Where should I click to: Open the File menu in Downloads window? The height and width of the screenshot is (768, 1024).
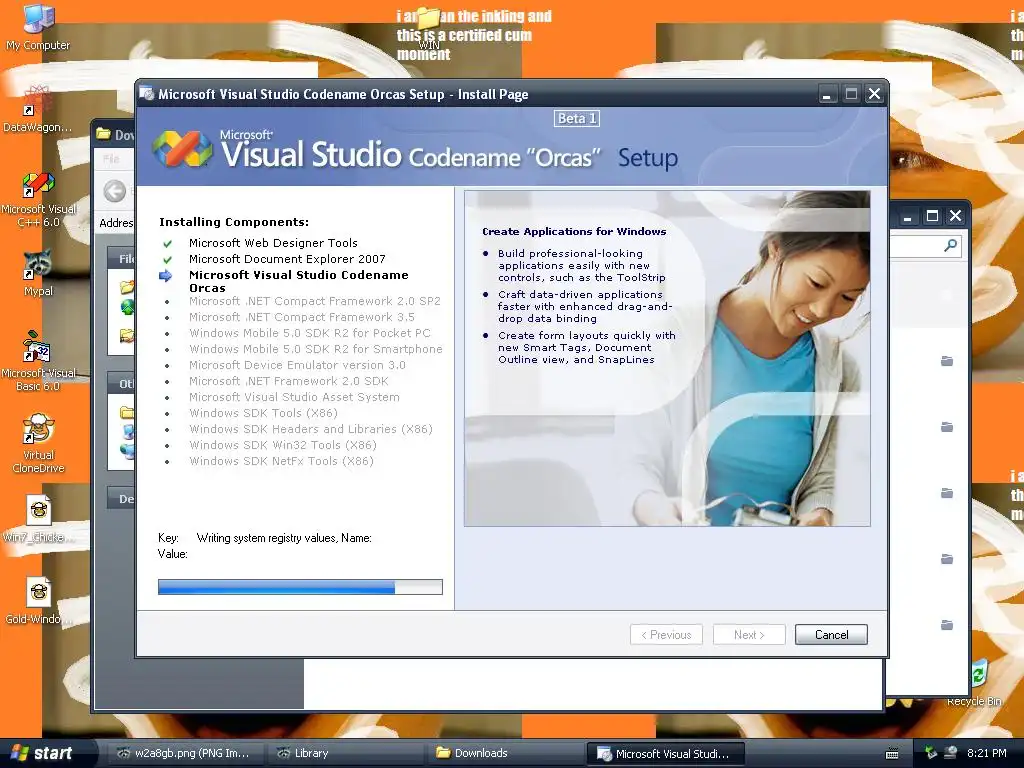click(112, 159)
